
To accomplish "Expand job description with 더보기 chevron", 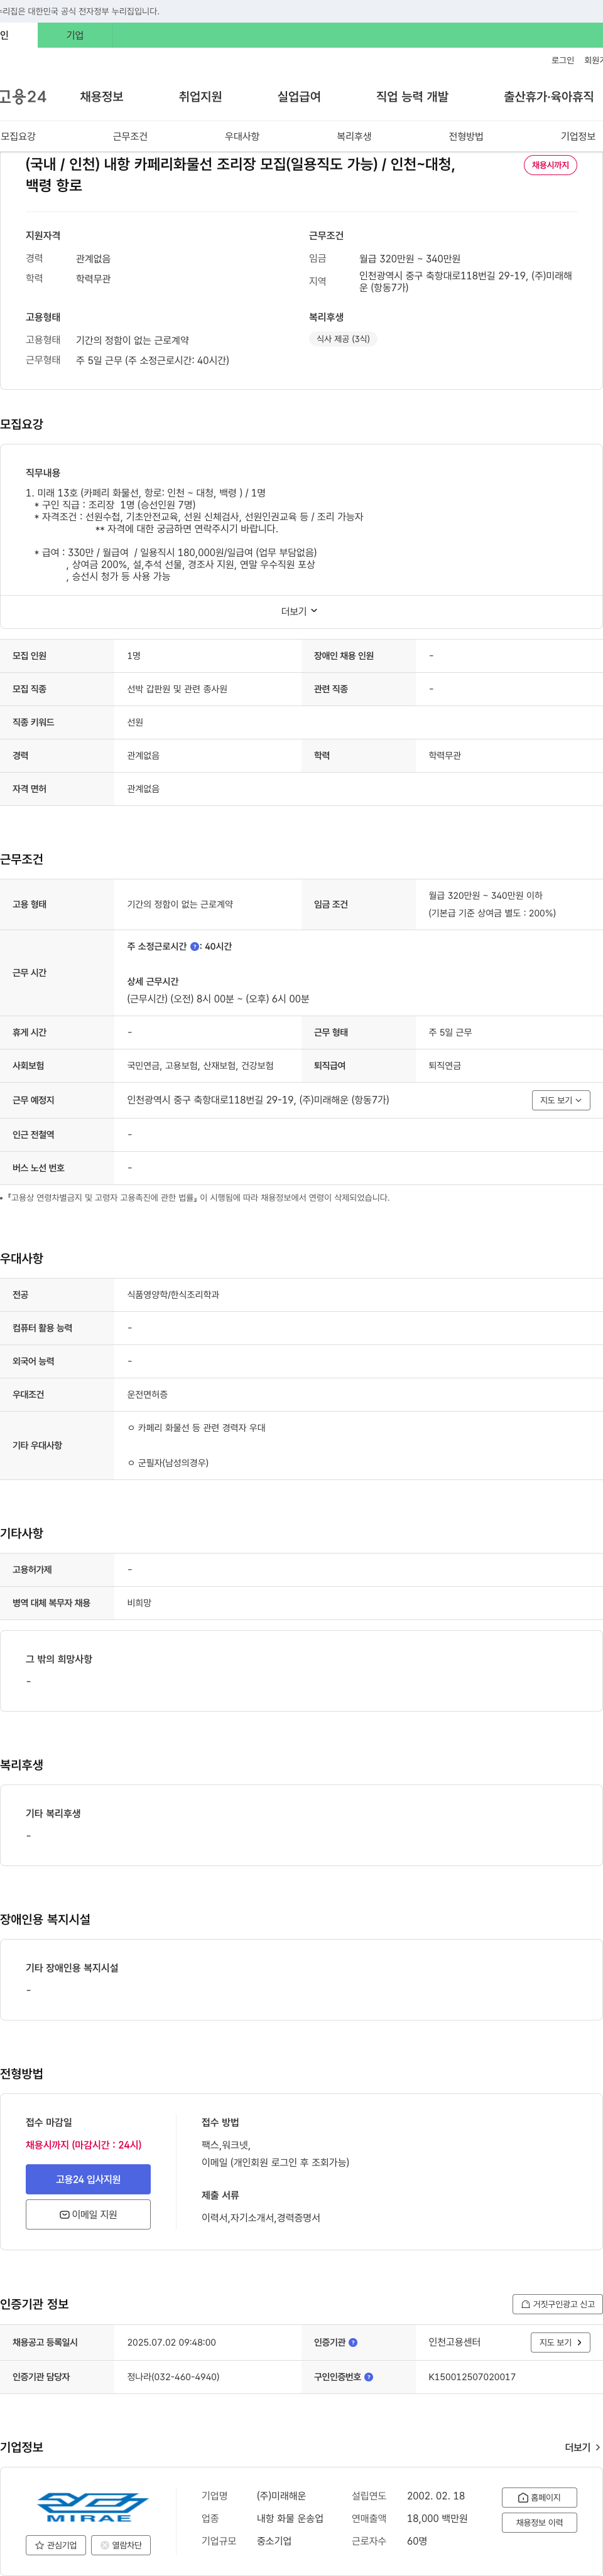I will [299, 611].
